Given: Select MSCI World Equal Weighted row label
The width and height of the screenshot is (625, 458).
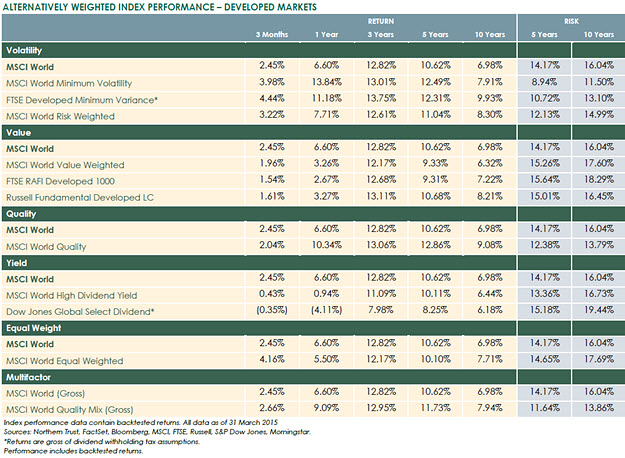Looking at the screenshot, I should click(65, 361).
